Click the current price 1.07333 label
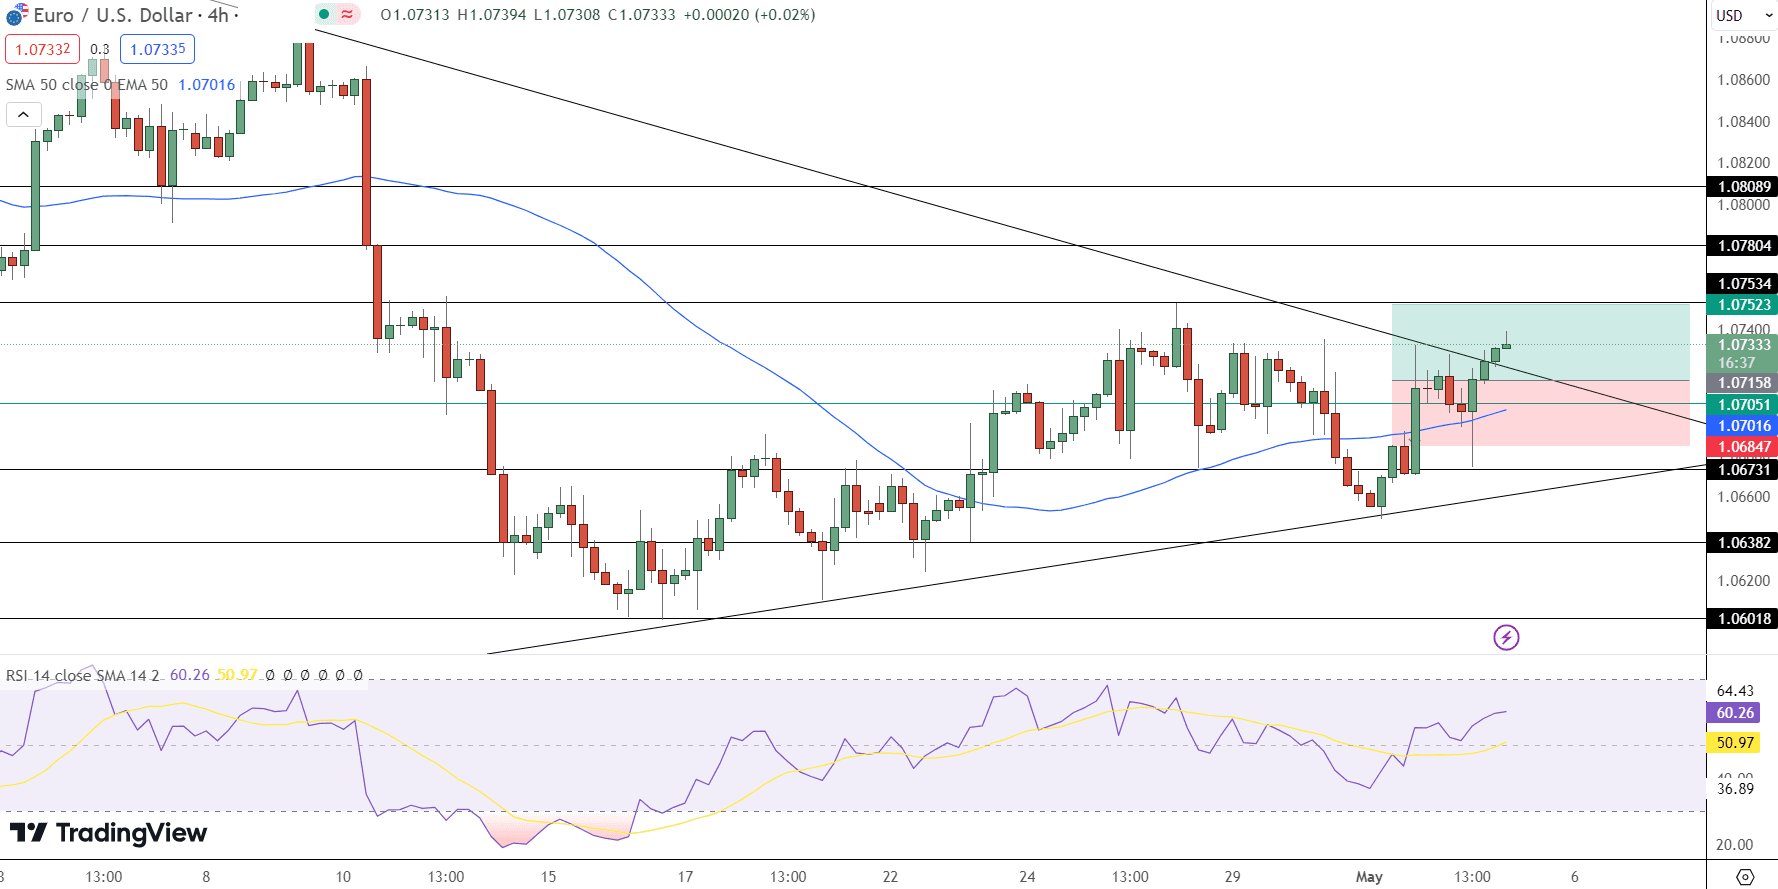This screenshot has width=1778, height=889. click(1744, 345)
